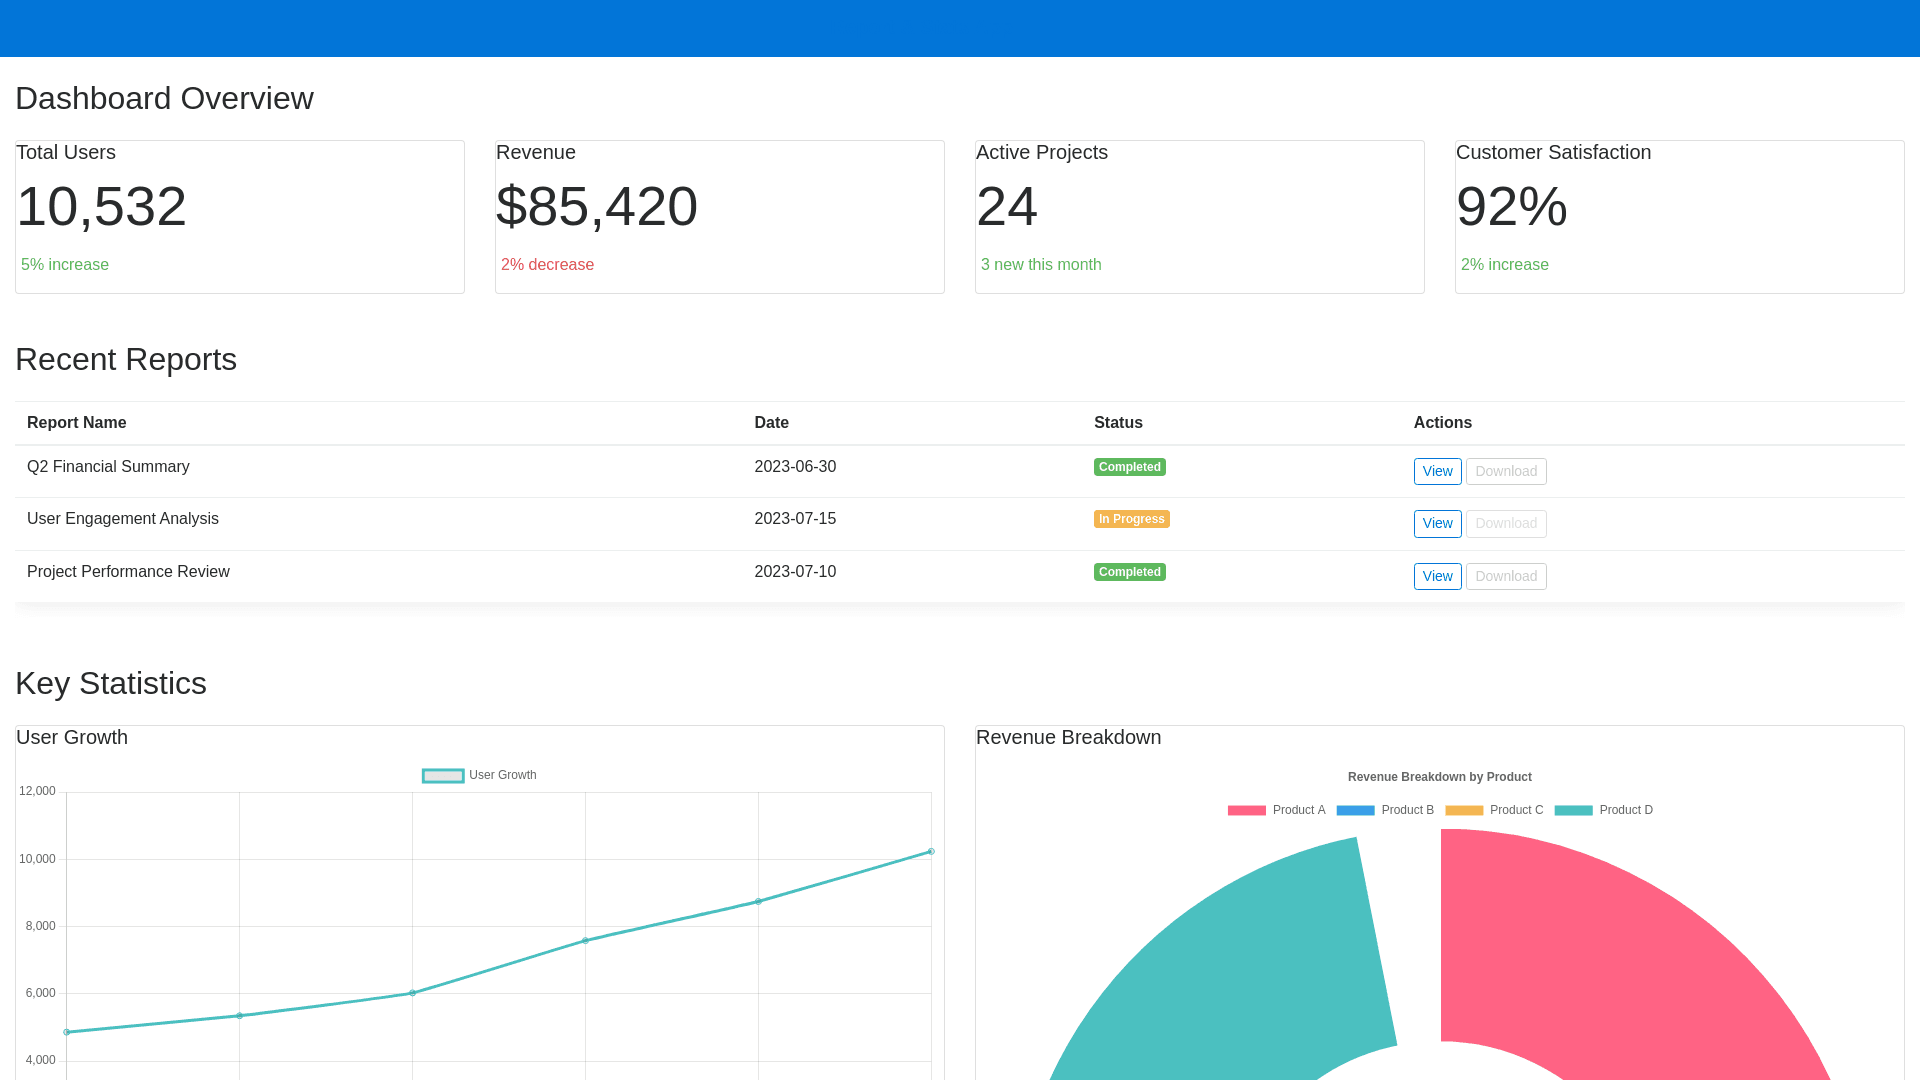Image resolution: width=1920 pixels, height=1080 pixels.
Task: Click the Active Projects card
Action: (x=1199, y=216)
